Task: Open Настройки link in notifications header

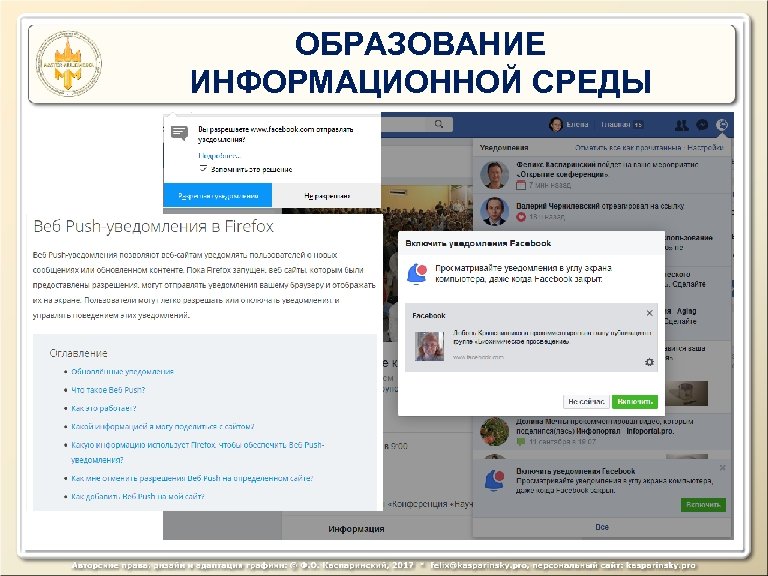Action: point(706,147)
